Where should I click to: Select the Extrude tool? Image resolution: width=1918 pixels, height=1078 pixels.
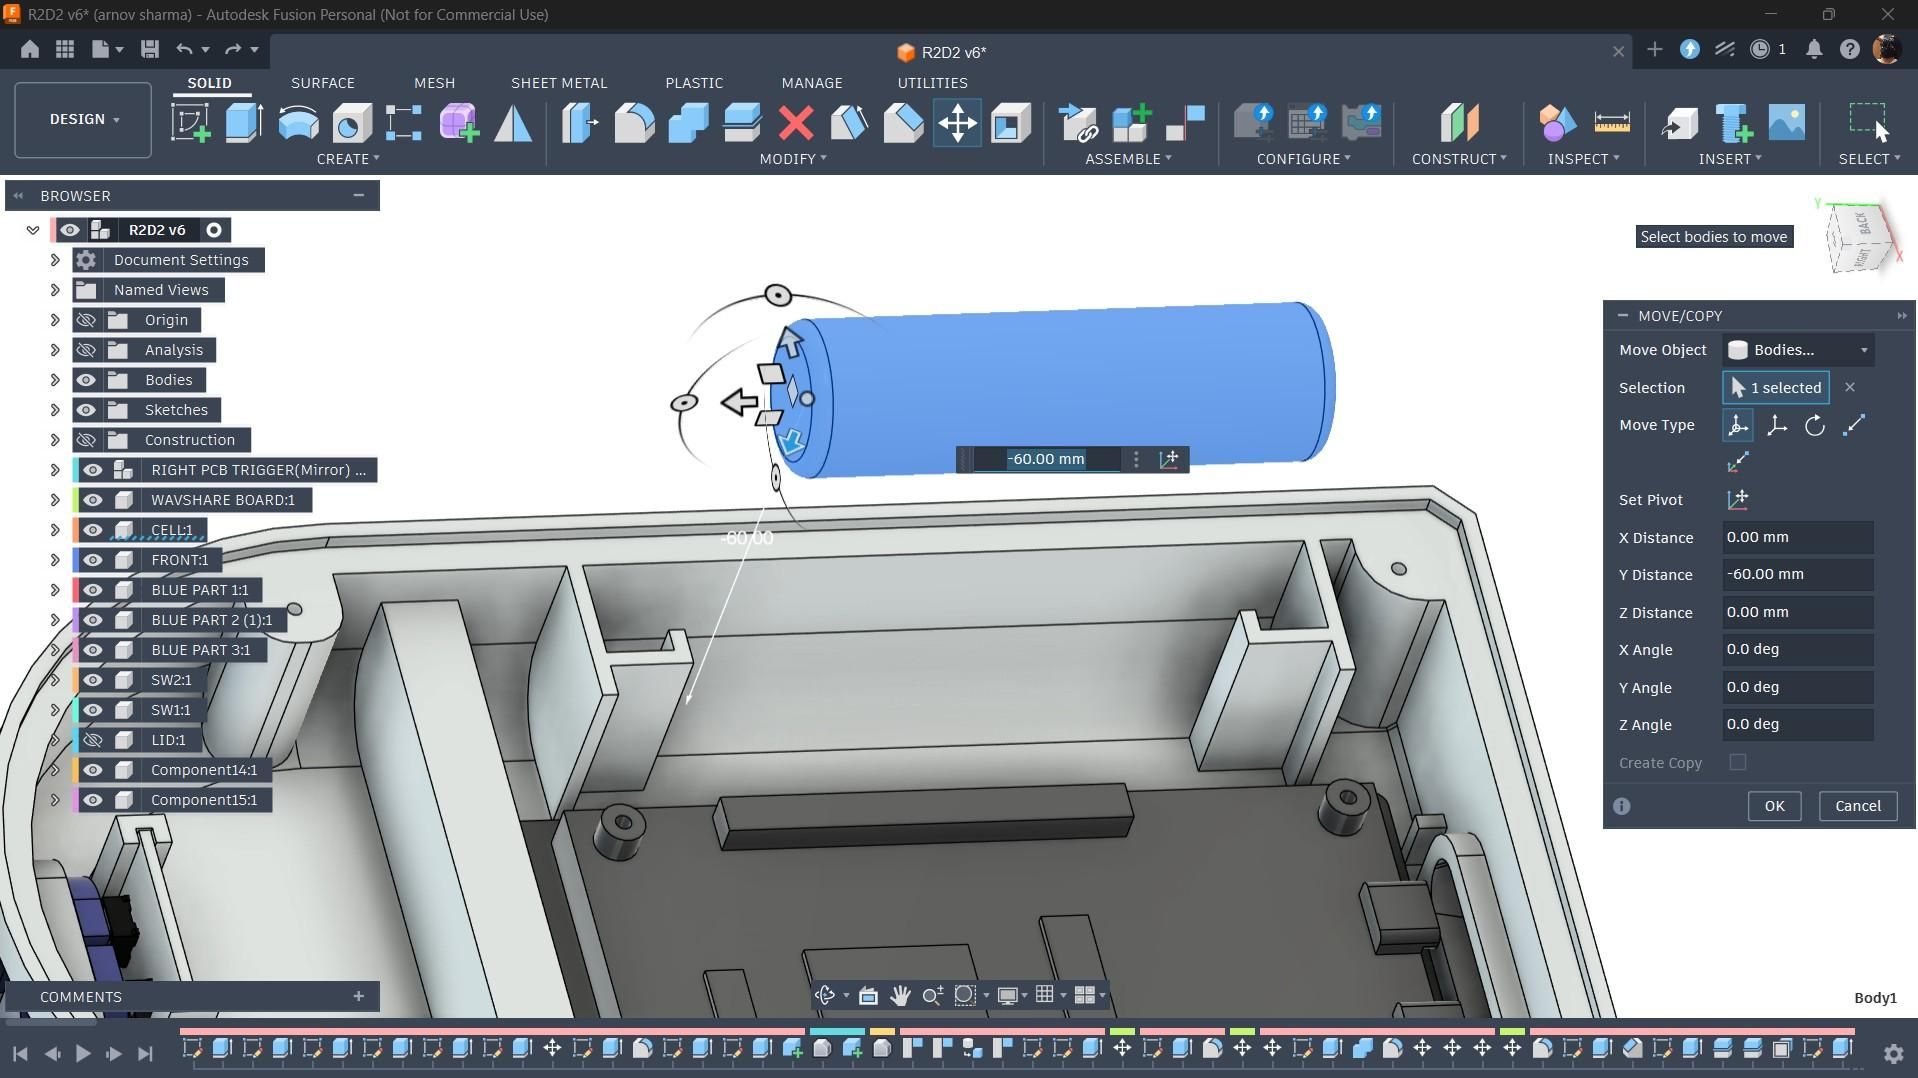(244, 123)
